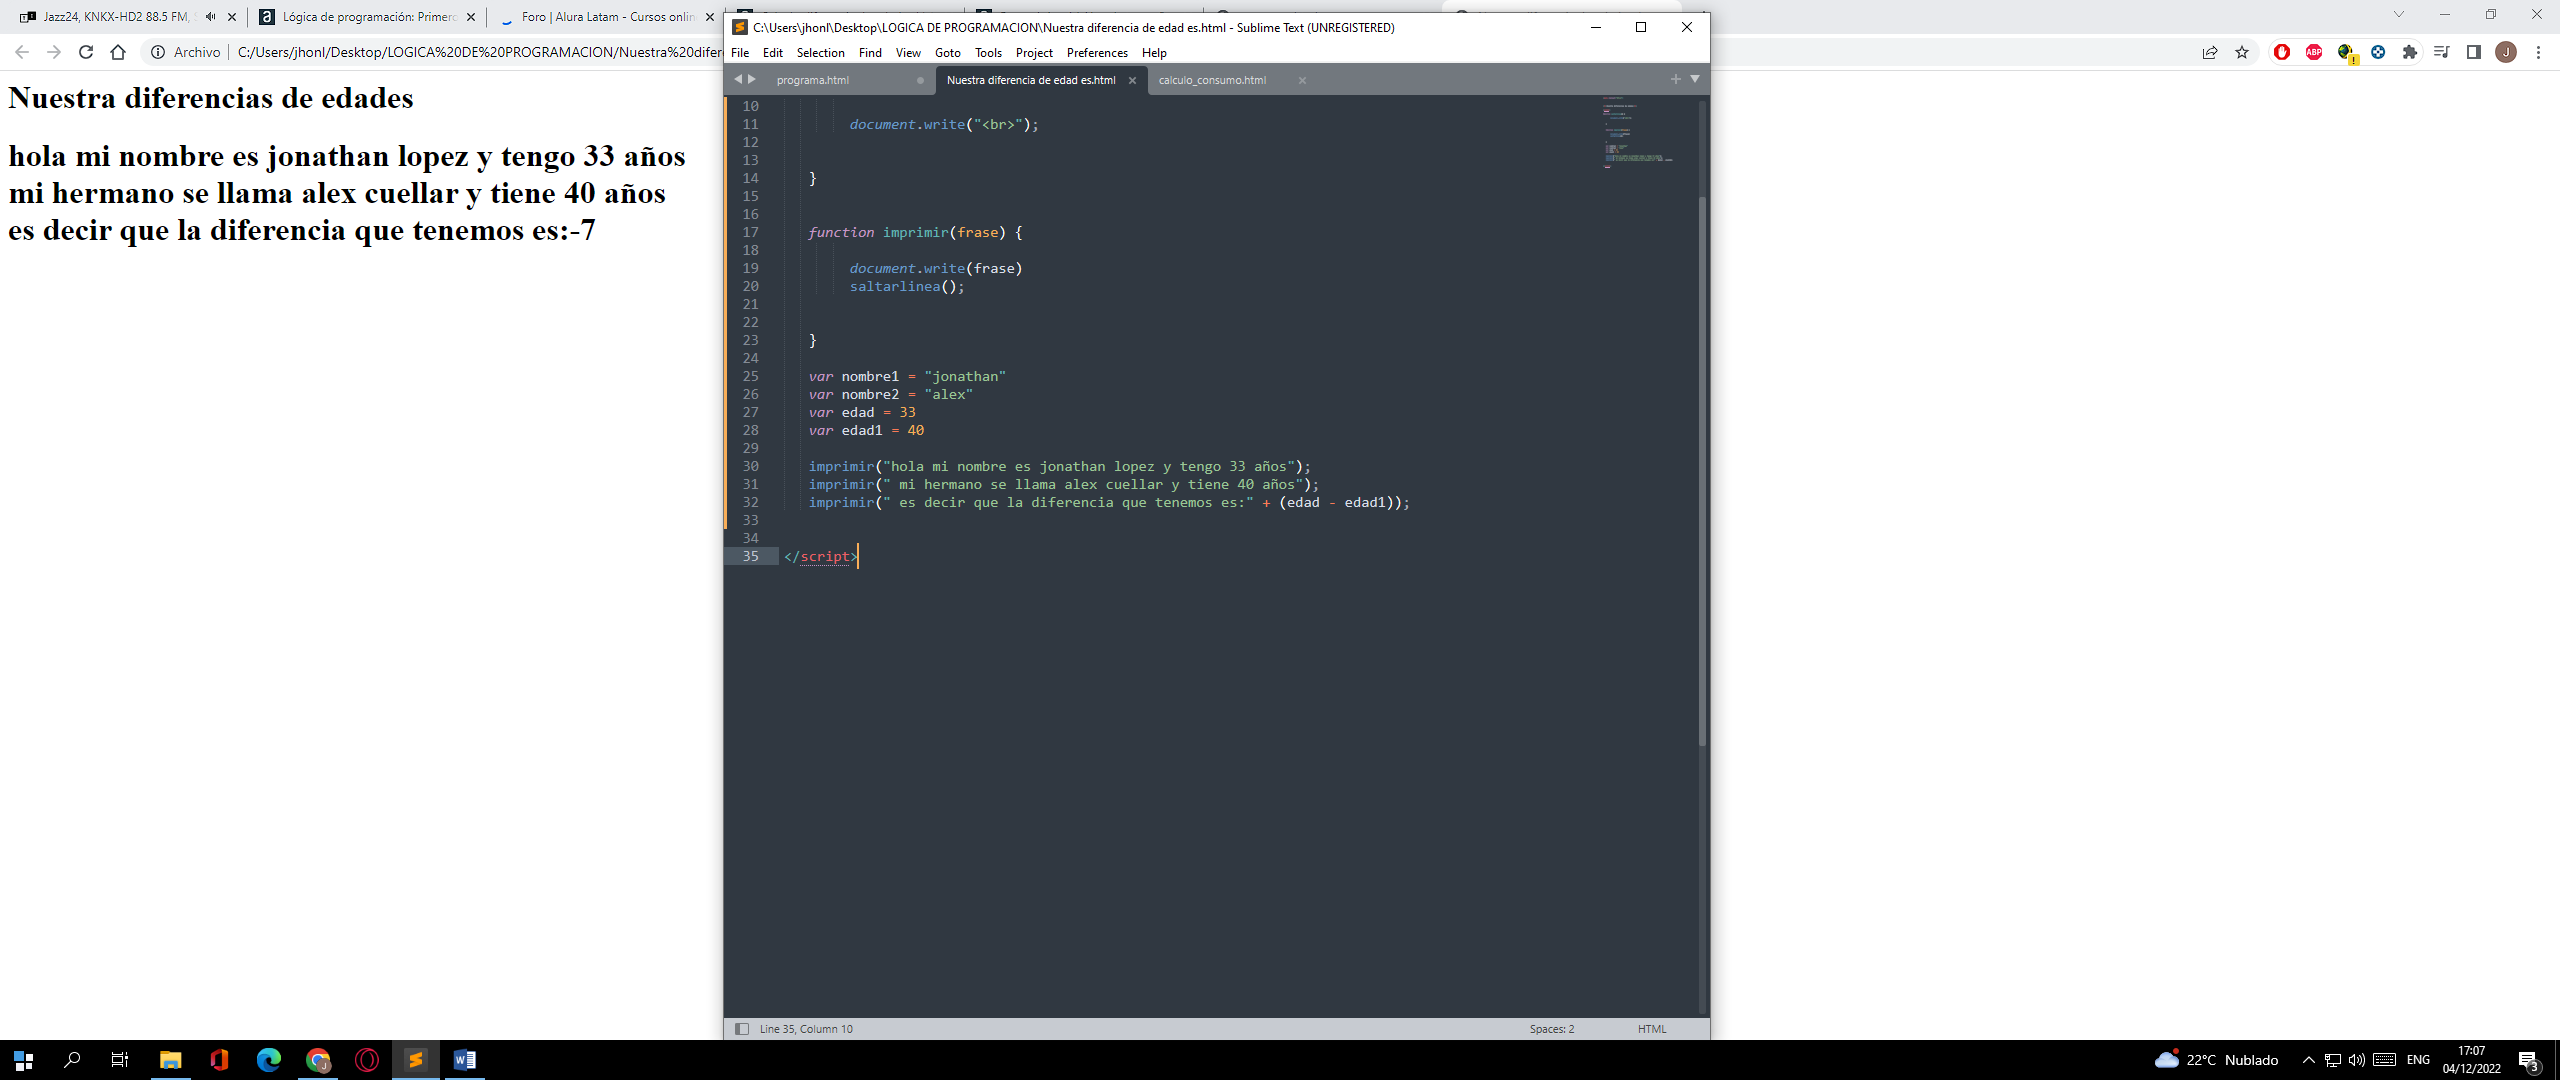Open the Opera red extension icon
2560x1080 pixels.
click(x=2282, y=52)
